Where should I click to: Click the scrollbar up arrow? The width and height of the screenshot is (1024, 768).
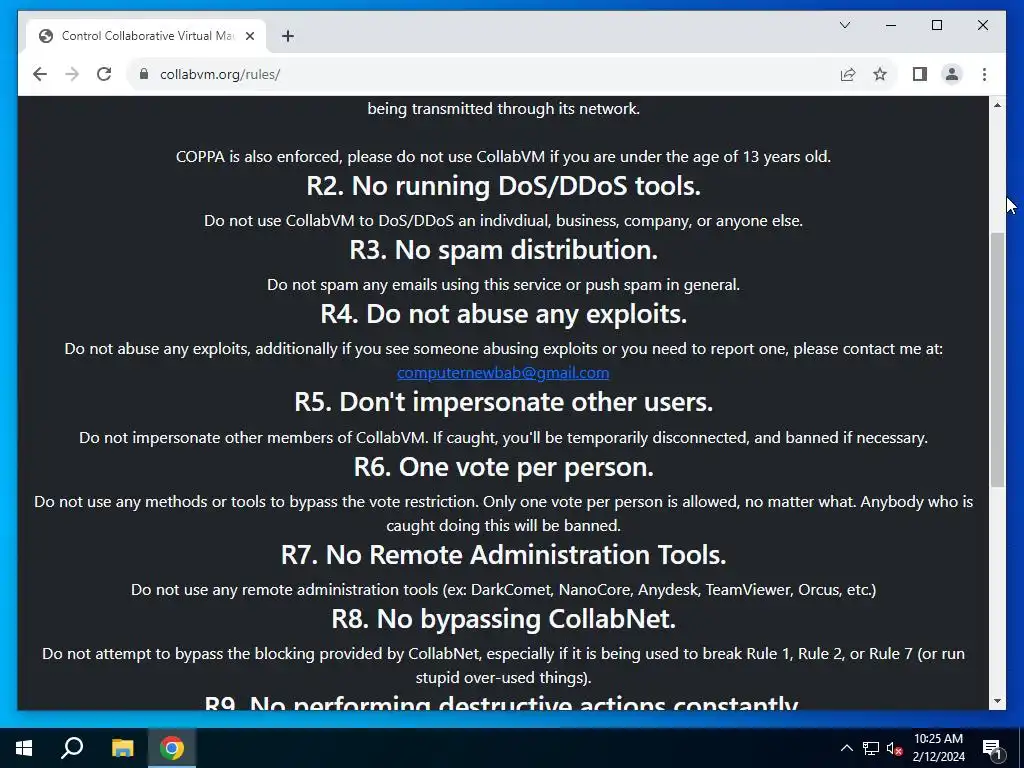(997, 104)
